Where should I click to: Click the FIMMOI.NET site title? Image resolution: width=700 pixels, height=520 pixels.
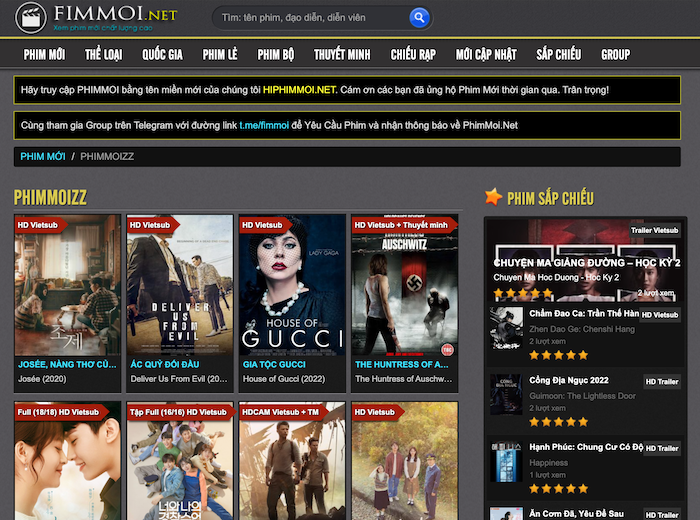tap(115, 14)
